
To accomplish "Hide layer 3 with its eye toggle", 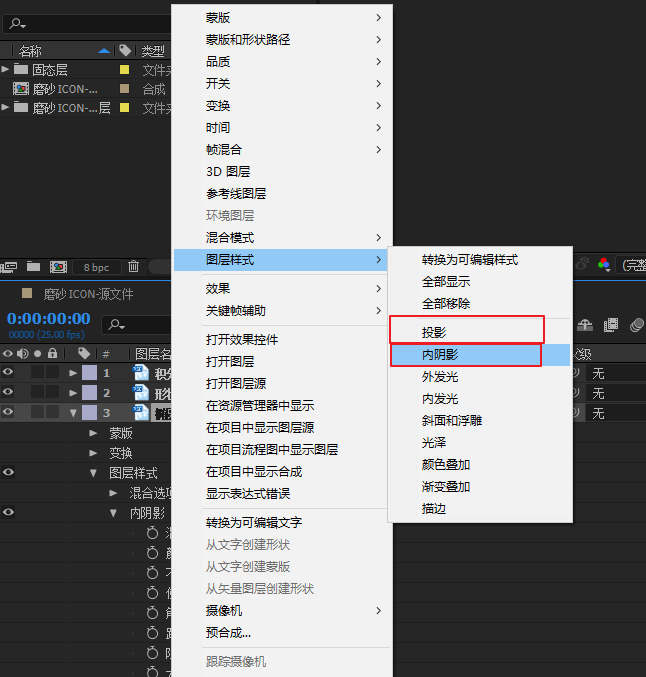I will coord(8,411).
